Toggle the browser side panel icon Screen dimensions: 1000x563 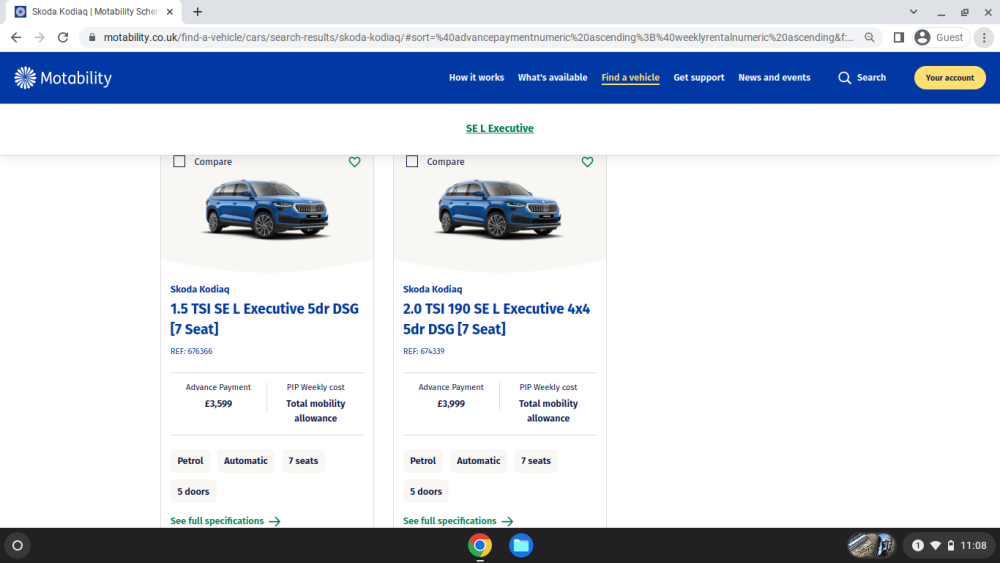click(899, 38)
